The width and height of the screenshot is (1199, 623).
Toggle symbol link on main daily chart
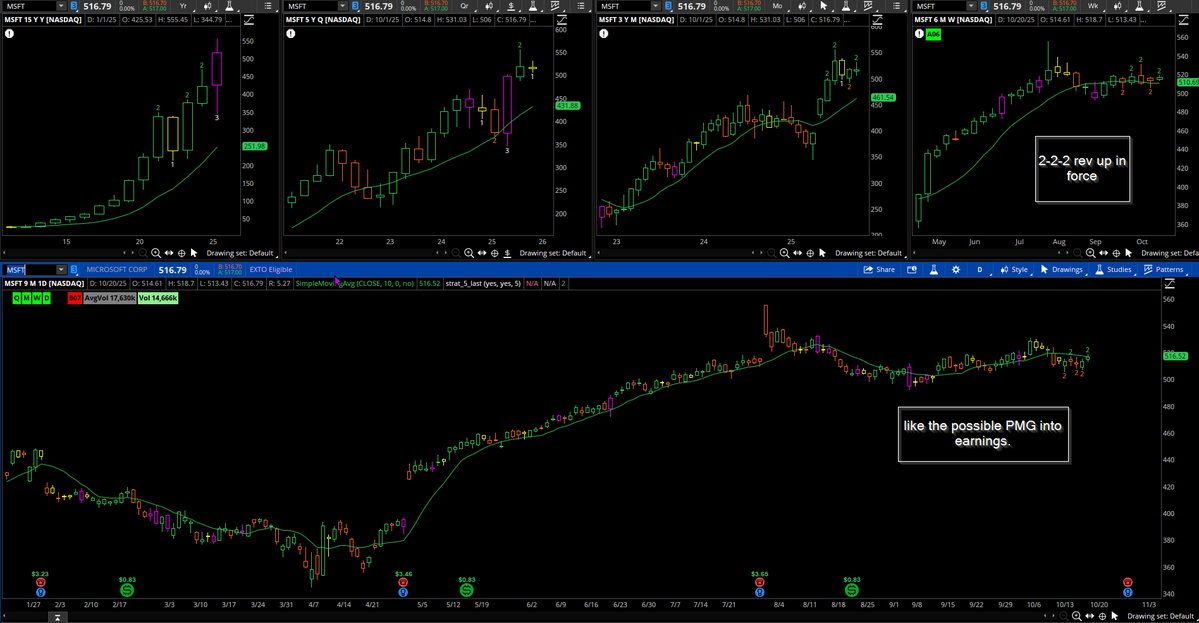pyautogui.click(x=74, y=269)
